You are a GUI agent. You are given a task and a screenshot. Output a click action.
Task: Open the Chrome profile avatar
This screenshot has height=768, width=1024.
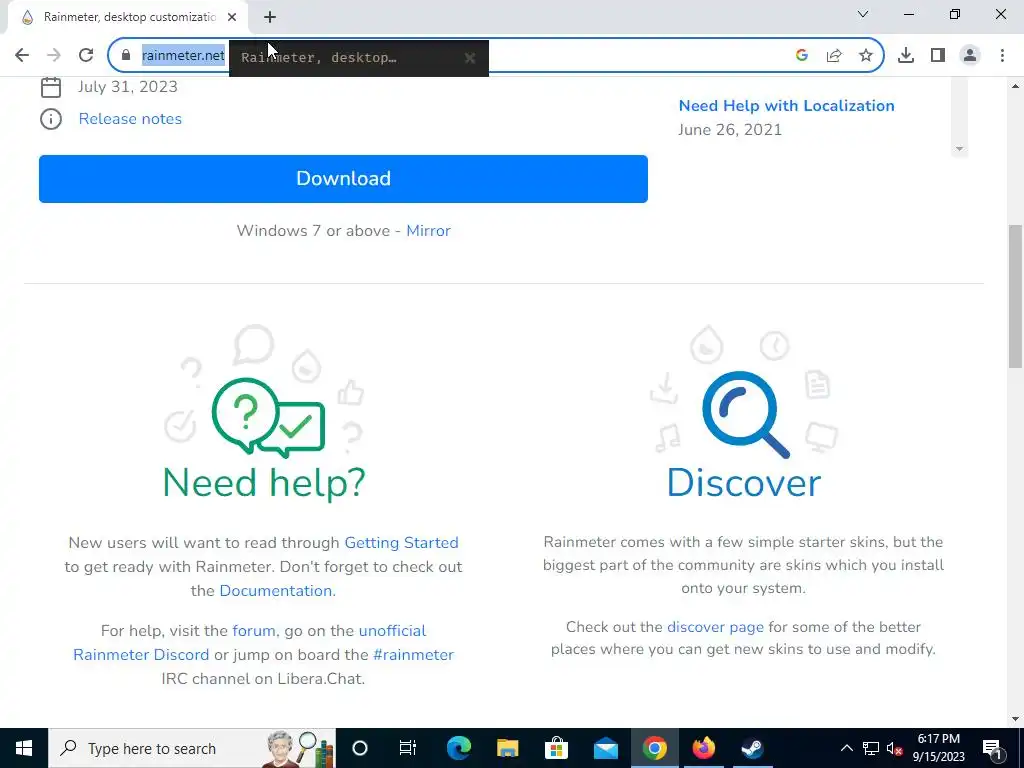tap(970, 56)
